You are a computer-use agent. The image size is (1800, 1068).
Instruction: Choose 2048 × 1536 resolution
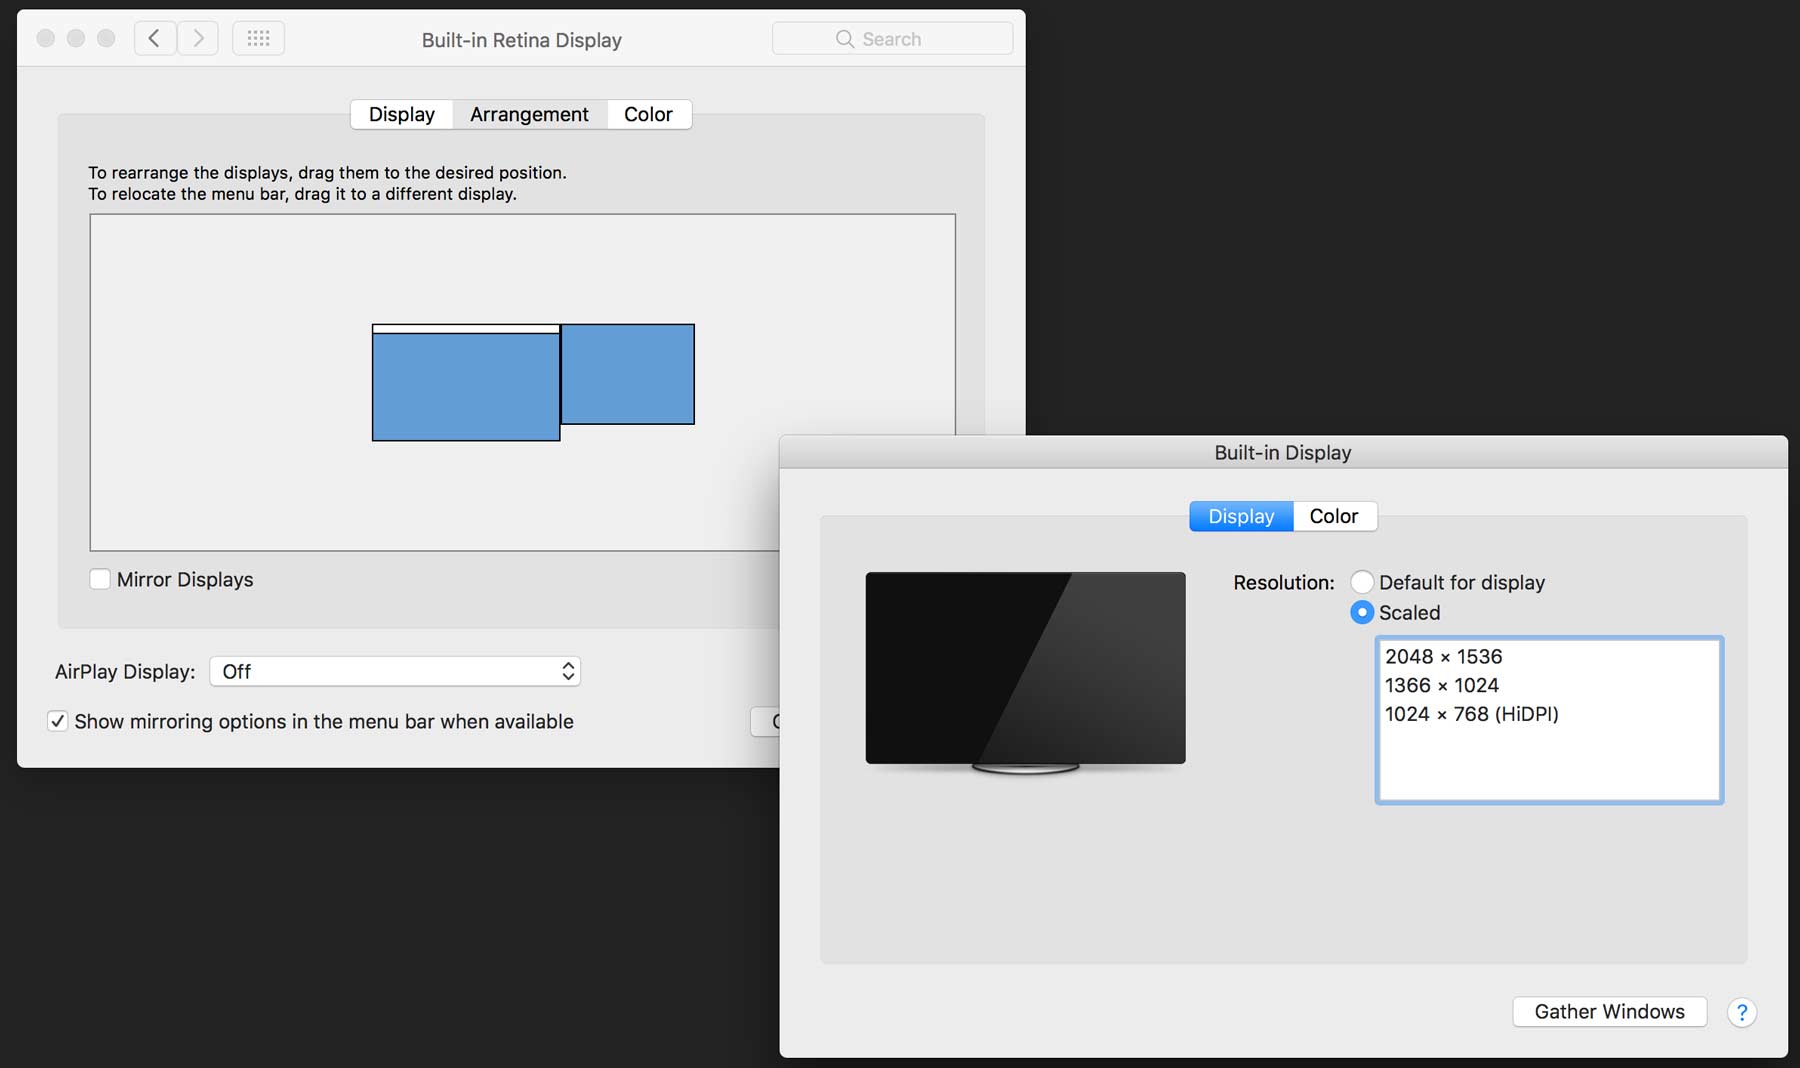tap(1548, 657)
